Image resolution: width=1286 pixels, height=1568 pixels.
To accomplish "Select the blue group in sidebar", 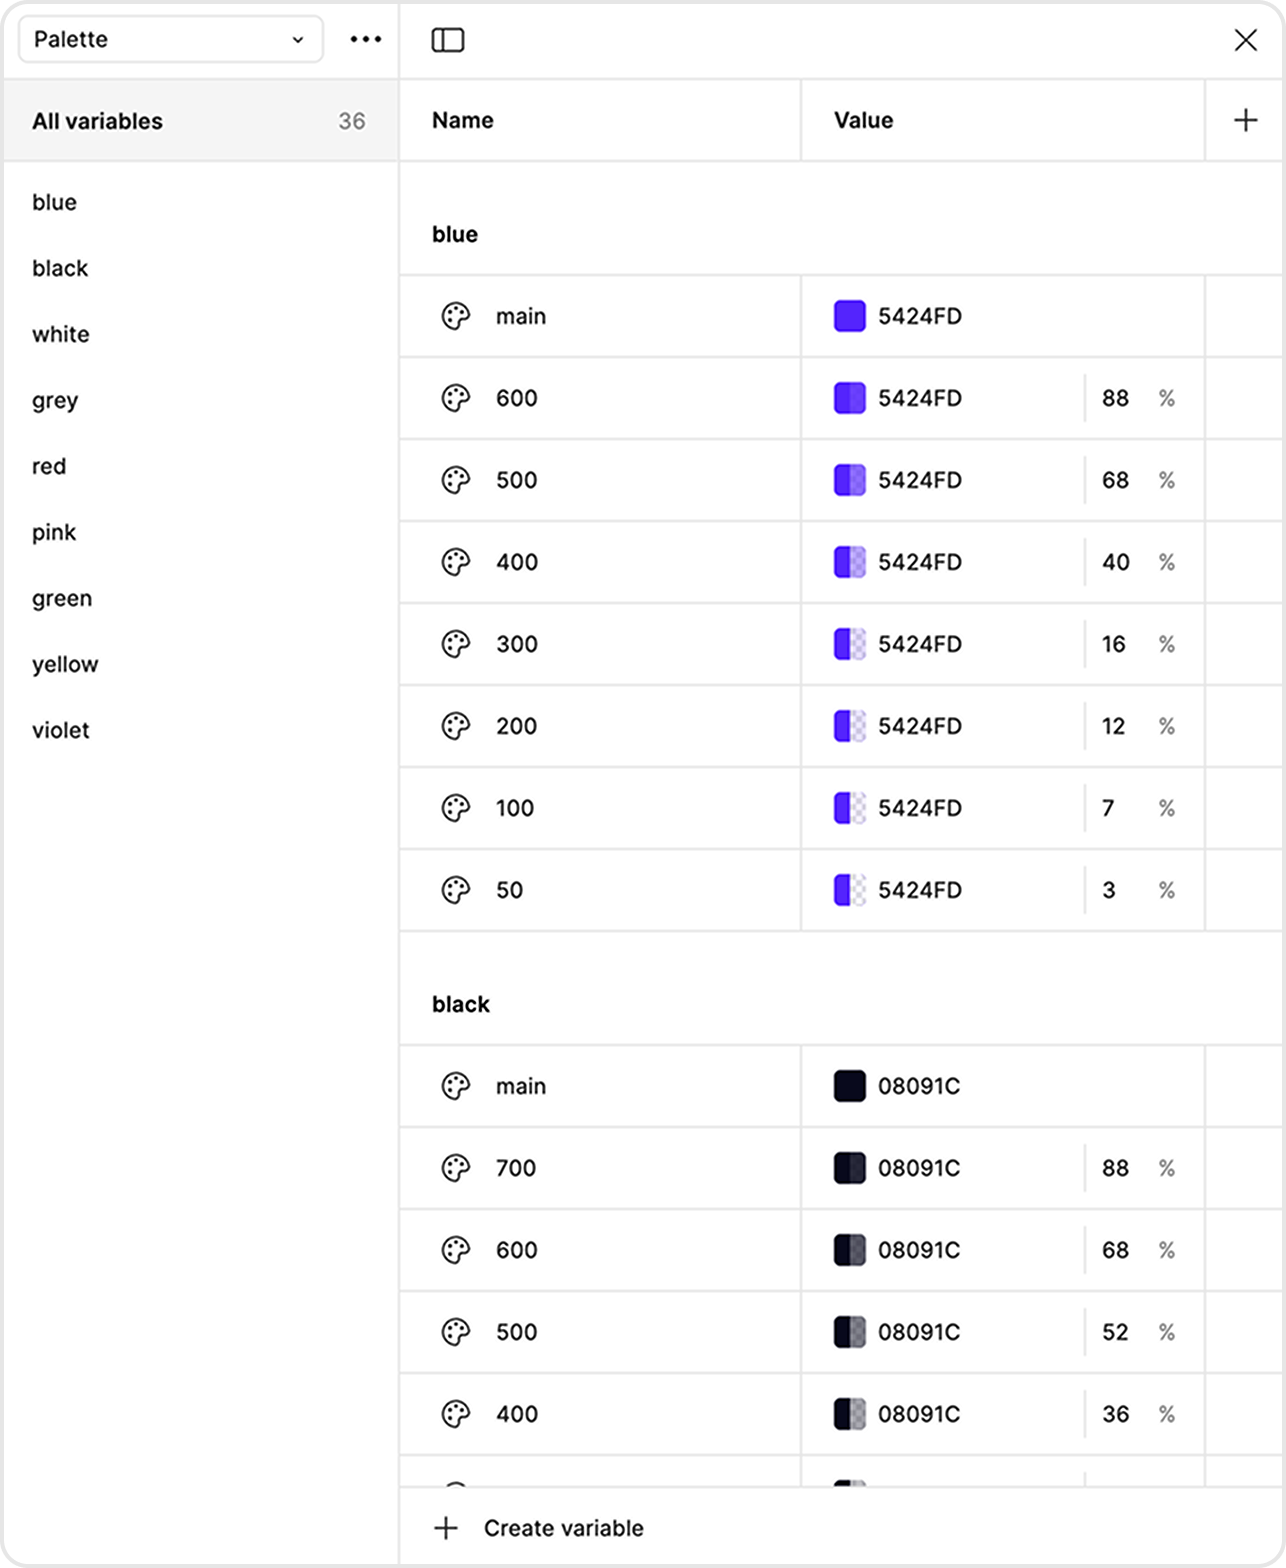I will tap(54, 202).
